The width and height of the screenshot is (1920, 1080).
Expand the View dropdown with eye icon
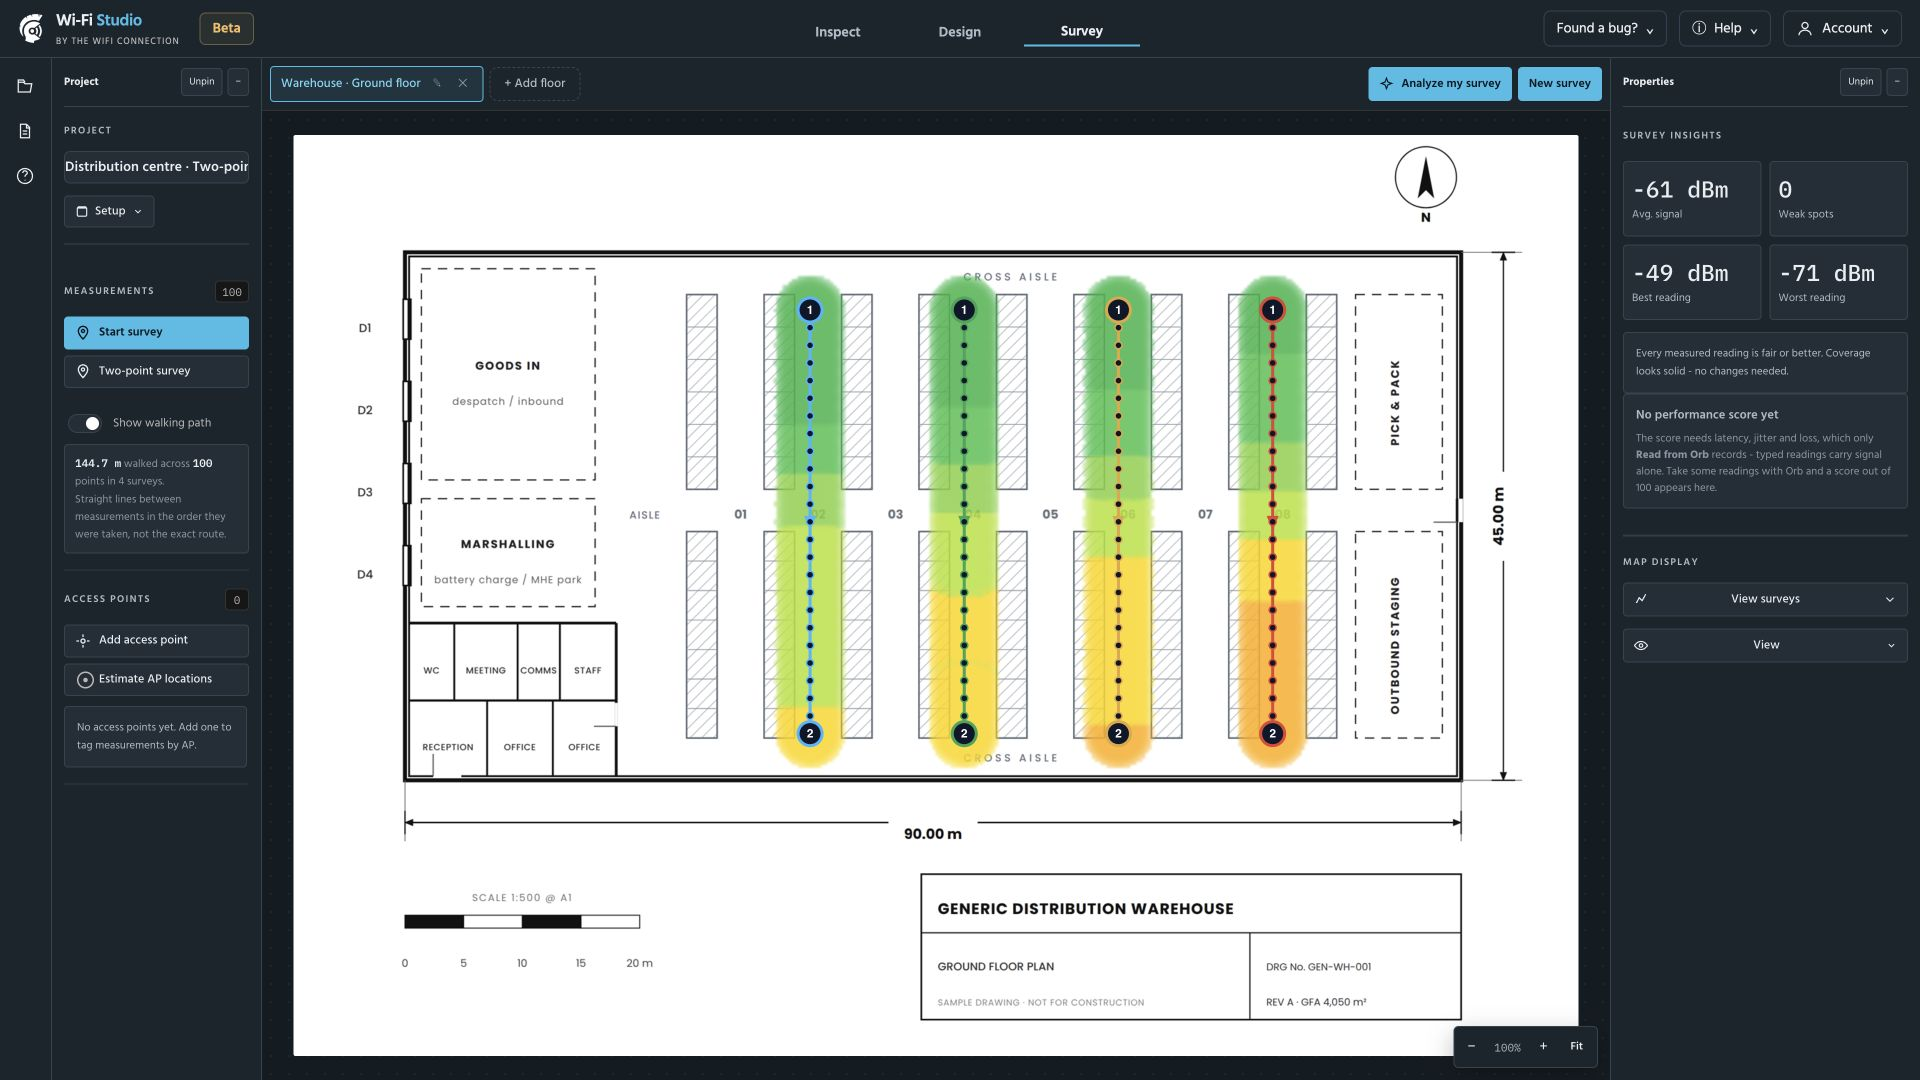tap(1765, 645)
